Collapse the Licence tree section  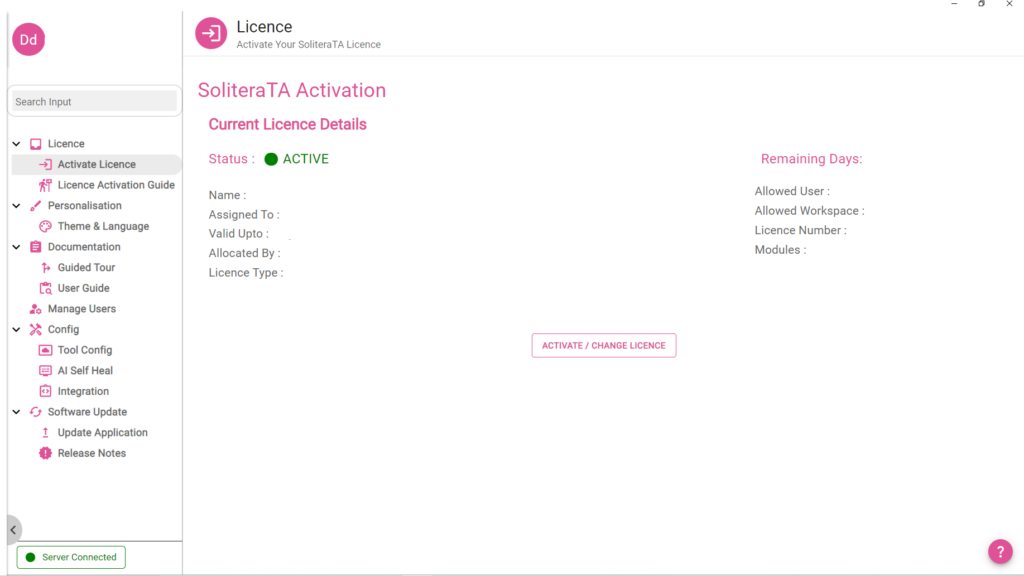[x=16, y=144]
